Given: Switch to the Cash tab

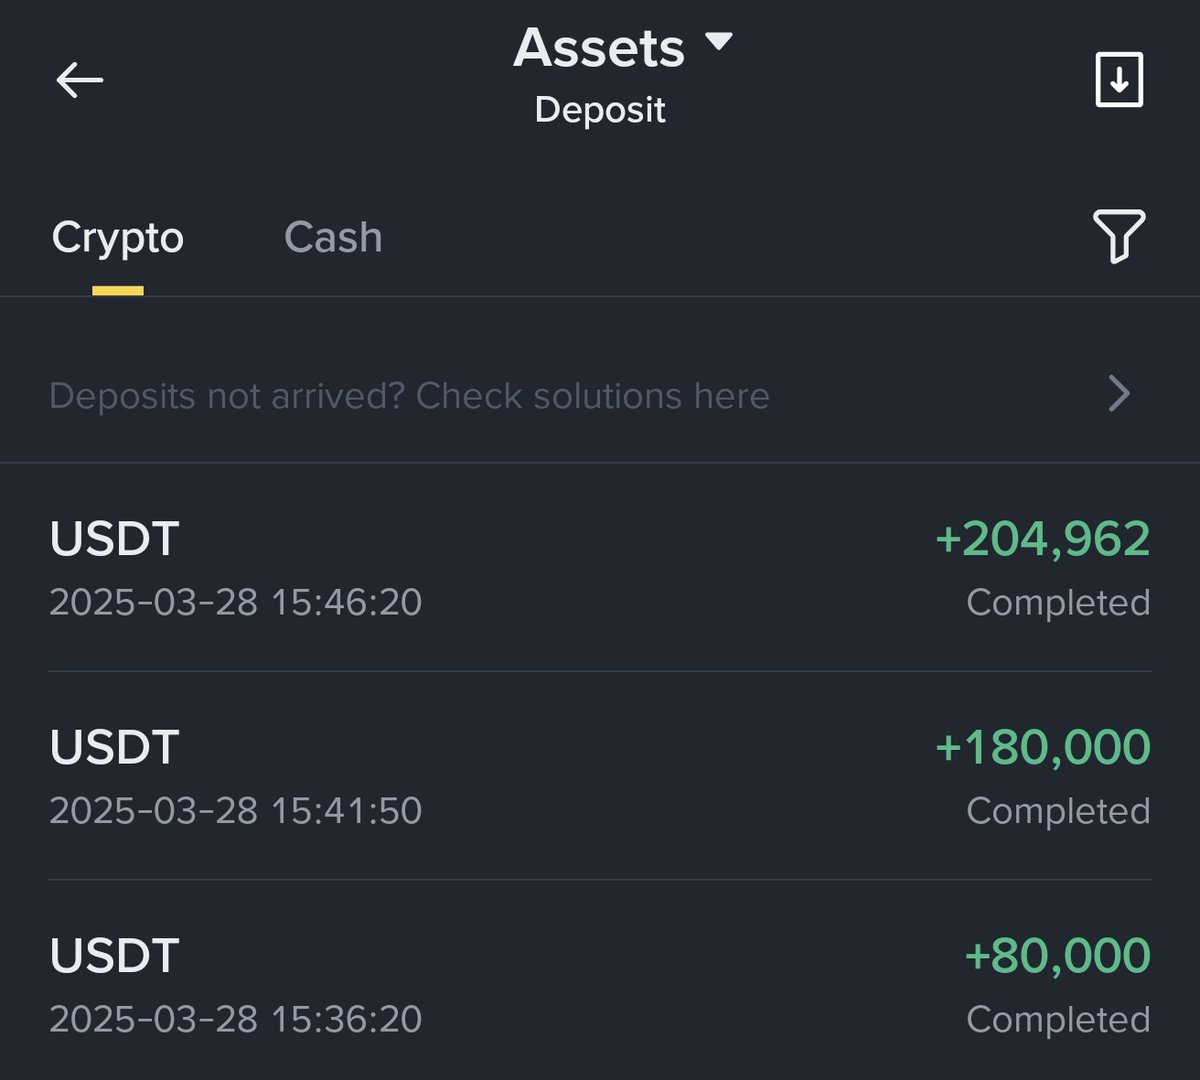Looking at the screenshot, I should point(333,238).
